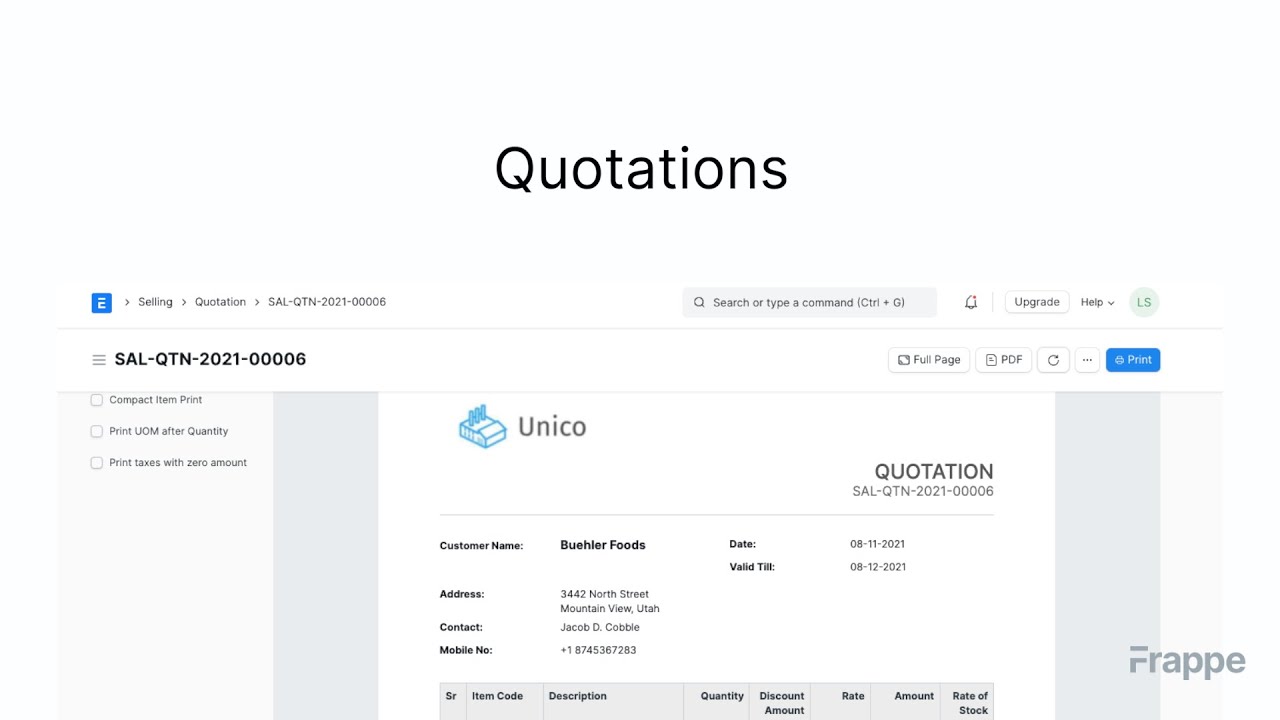The height and width of the screenshot is (720, 1280).
Task: Open the three-dots more options menu
Action: (x=1087, y=360)
